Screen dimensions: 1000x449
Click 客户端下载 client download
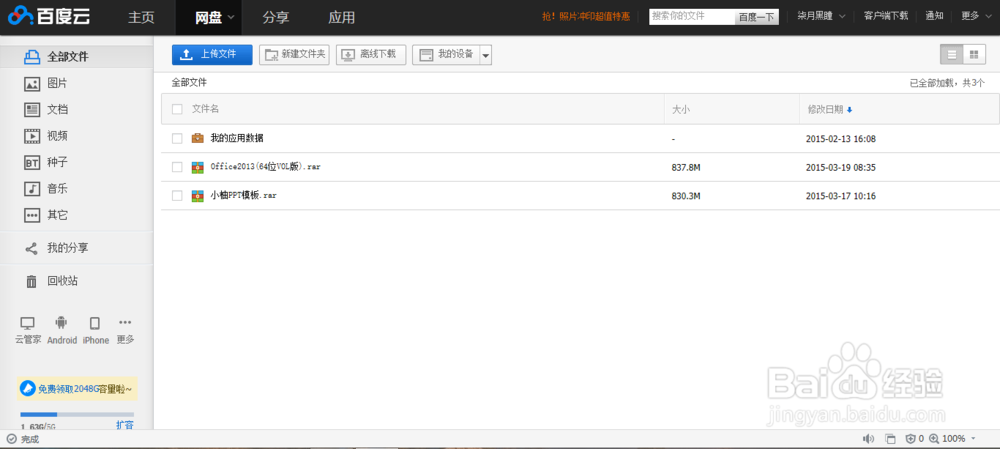pyautogui.click(x=886, y=16)
